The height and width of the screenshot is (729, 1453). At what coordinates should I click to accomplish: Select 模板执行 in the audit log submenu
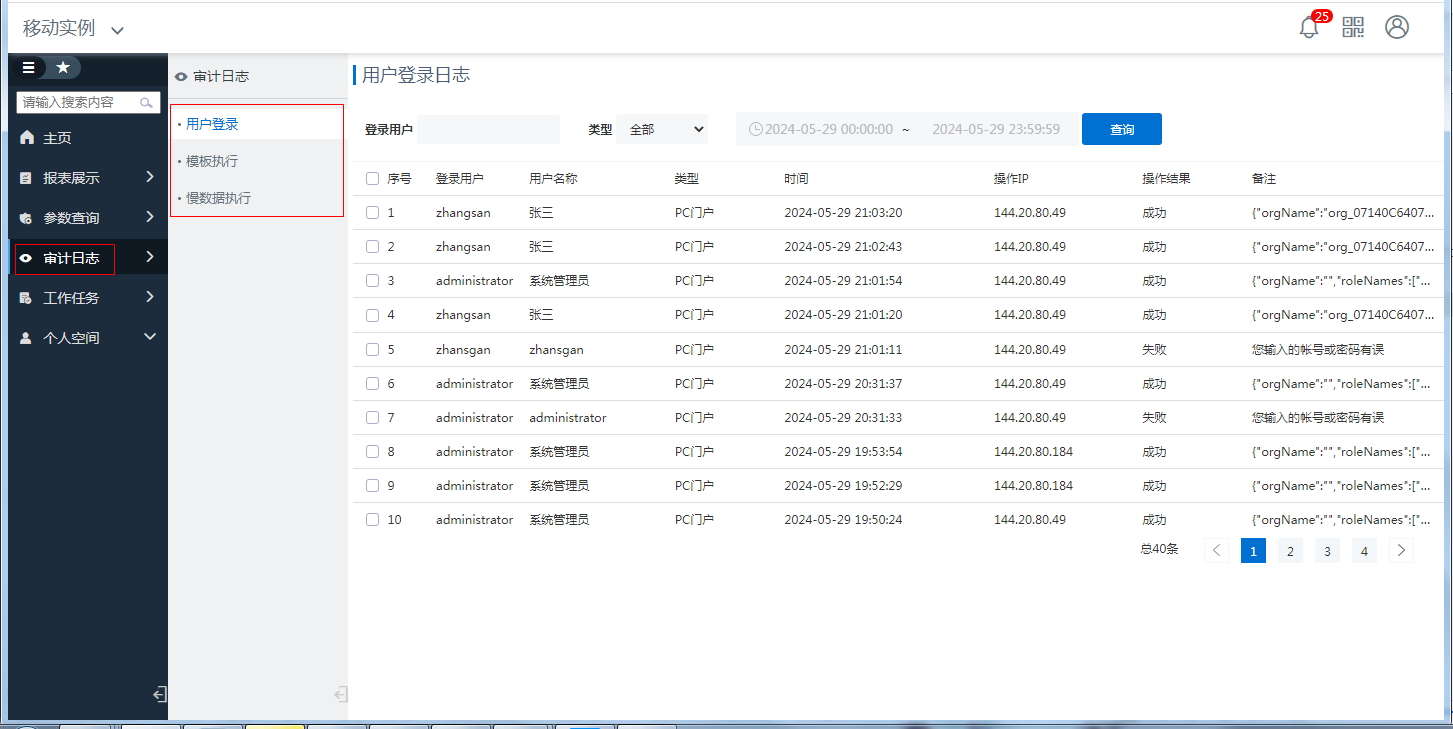click(212, 161)
